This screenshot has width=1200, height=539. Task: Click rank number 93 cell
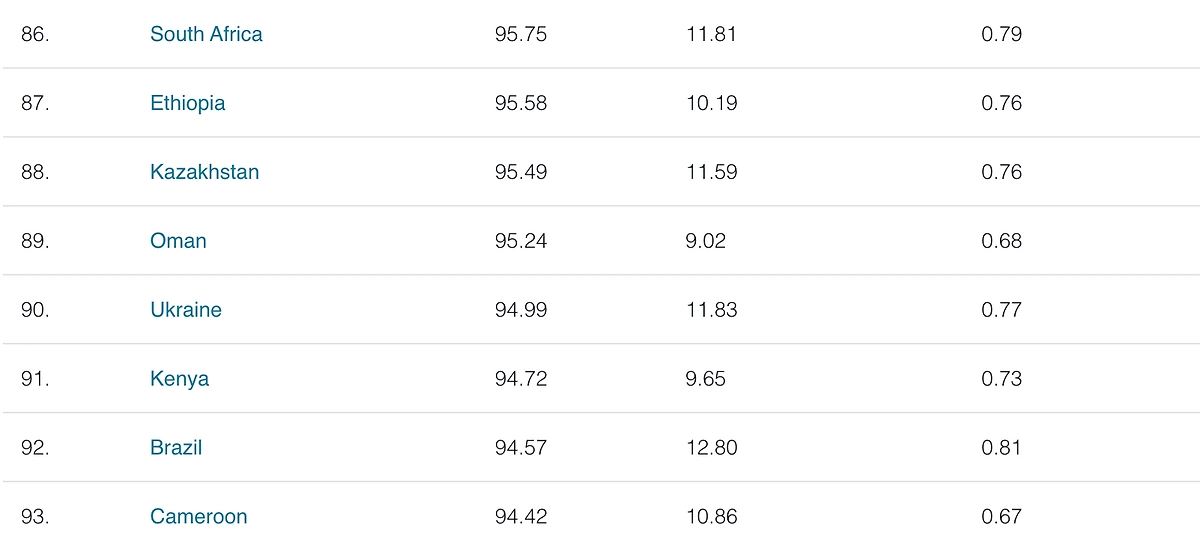(35, 517)
